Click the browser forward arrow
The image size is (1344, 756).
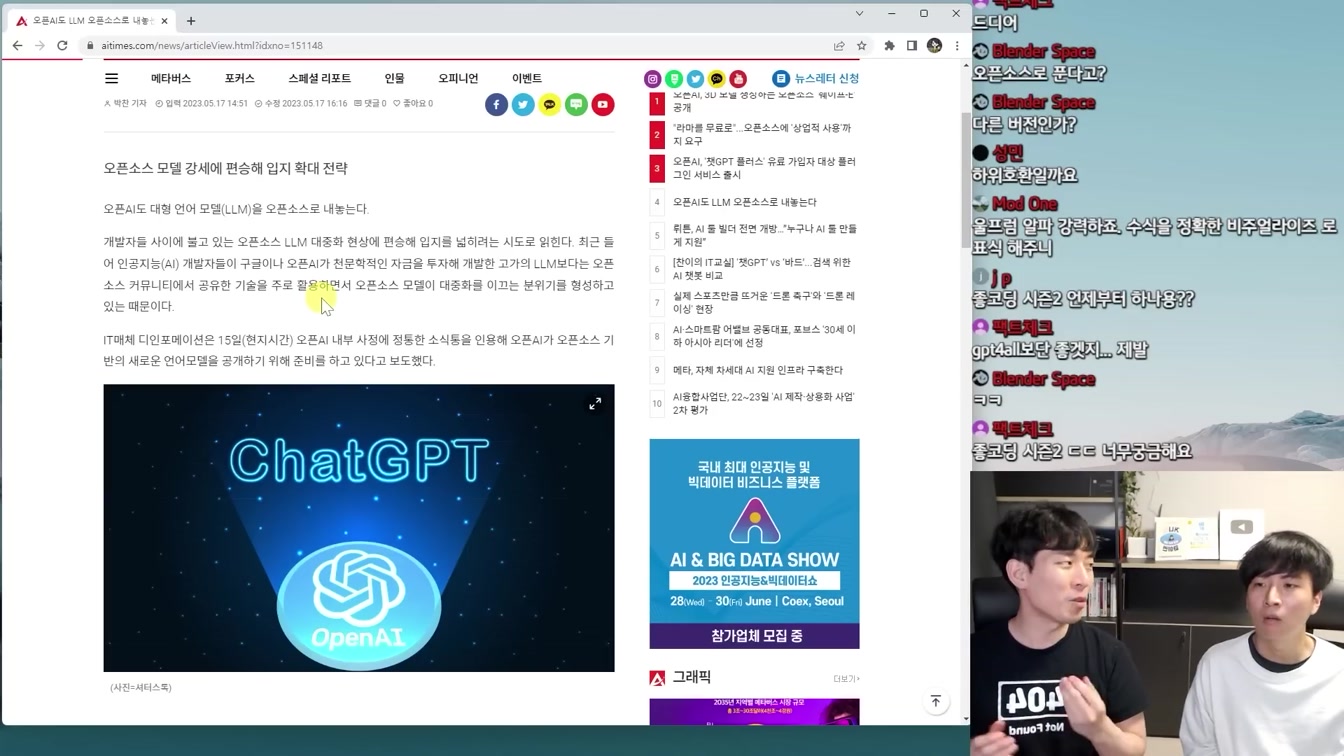pos(40,45)
